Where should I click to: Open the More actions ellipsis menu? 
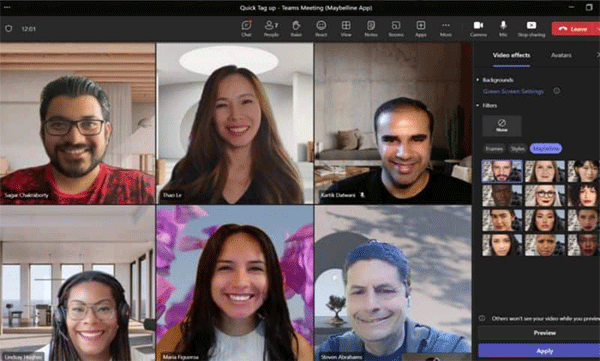(445, 29)
